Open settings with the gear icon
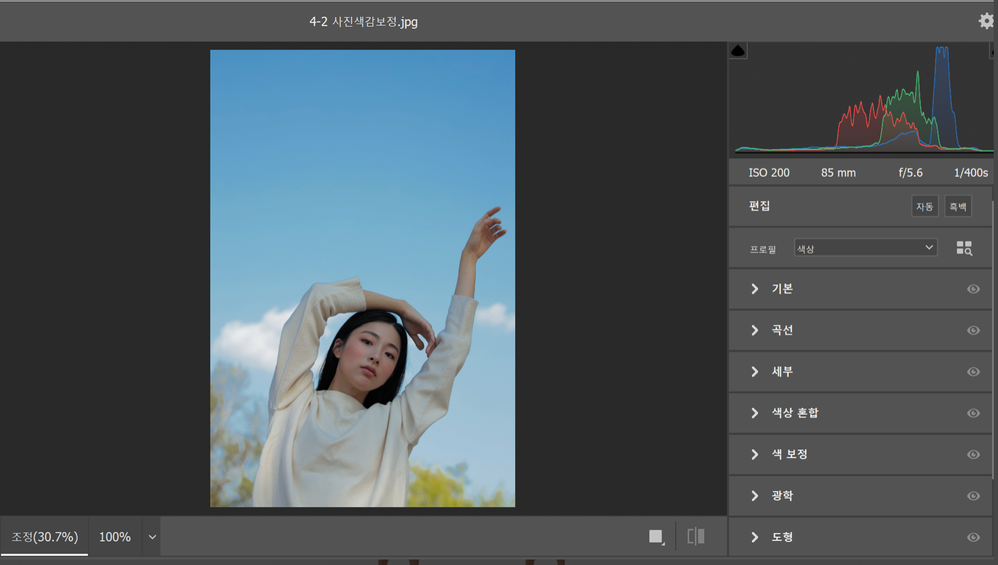998x565 pixels. point(986,21)
